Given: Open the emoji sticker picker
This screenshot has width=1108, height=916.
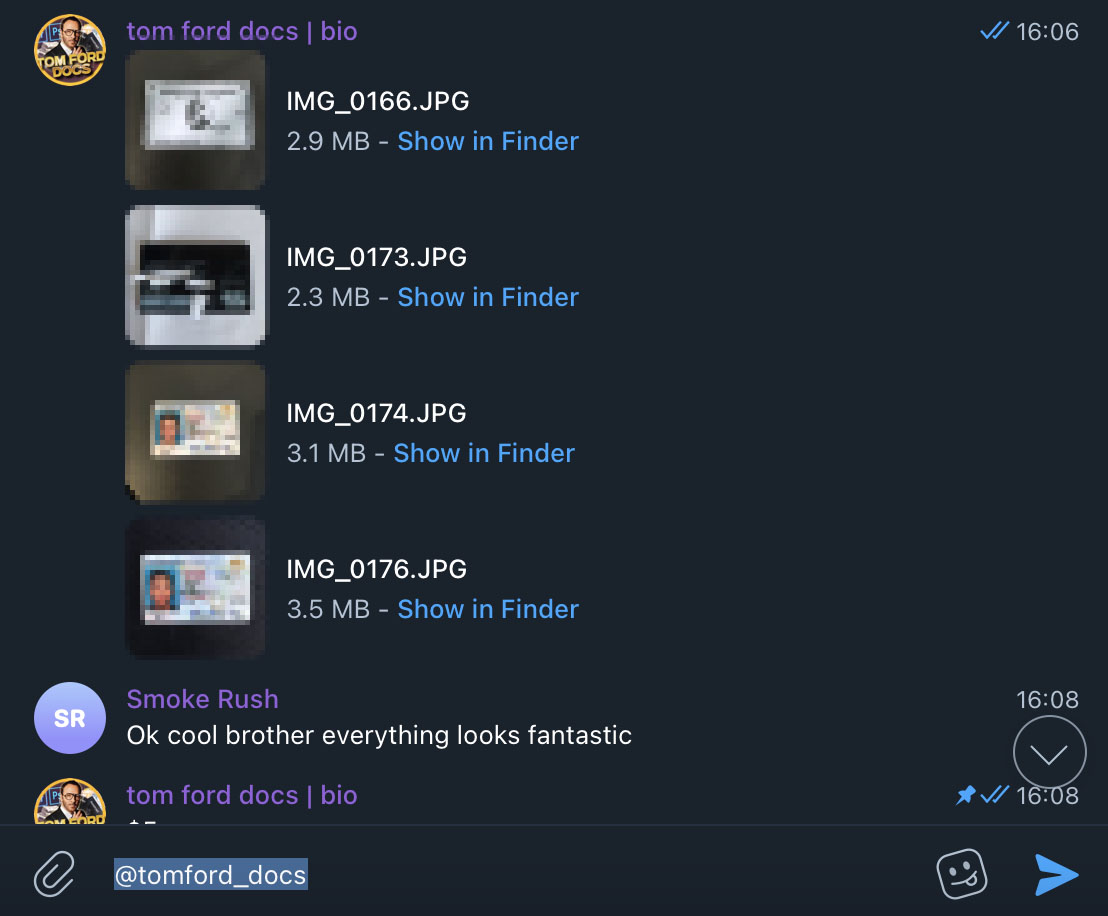Looking at the screenshot, I should click(962, 875).
